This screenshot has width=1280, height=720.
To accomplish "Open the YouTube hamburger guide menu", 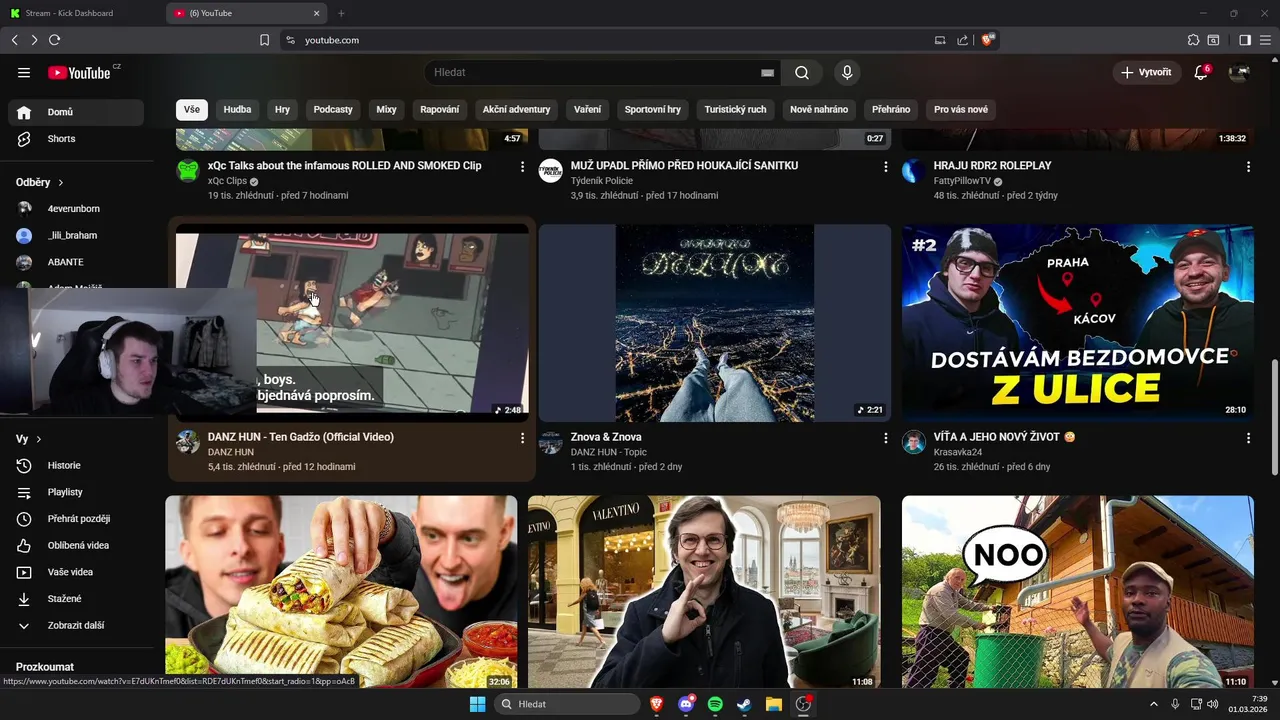I will click(24, 72).
